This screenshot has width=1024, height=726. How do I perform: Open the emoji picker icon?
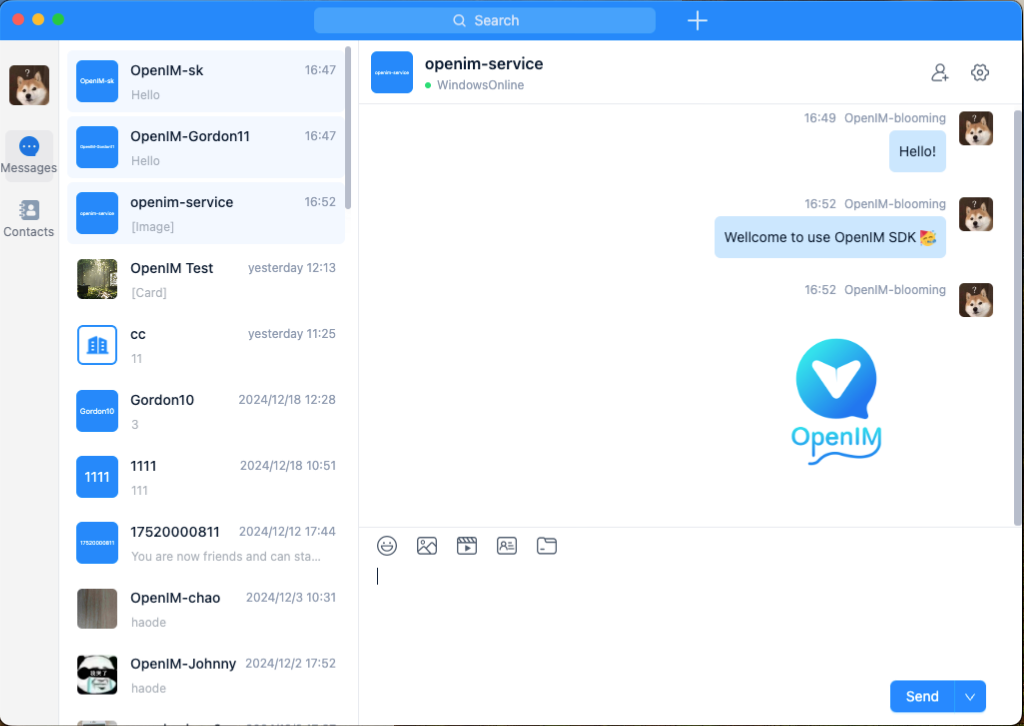(387, 546)
